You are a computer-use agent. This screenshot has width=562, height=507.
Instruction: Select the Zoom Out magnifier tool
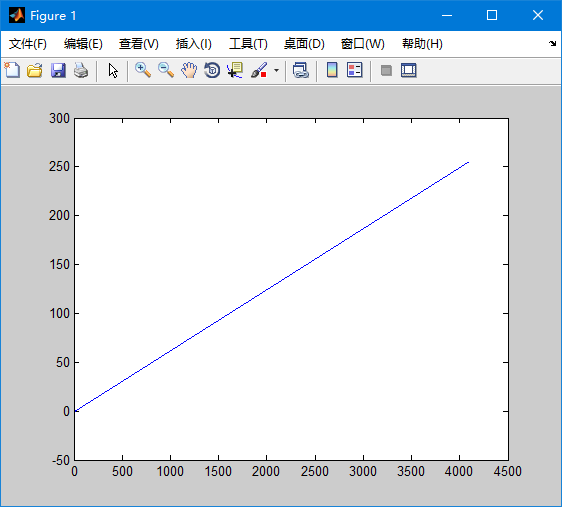166,70
